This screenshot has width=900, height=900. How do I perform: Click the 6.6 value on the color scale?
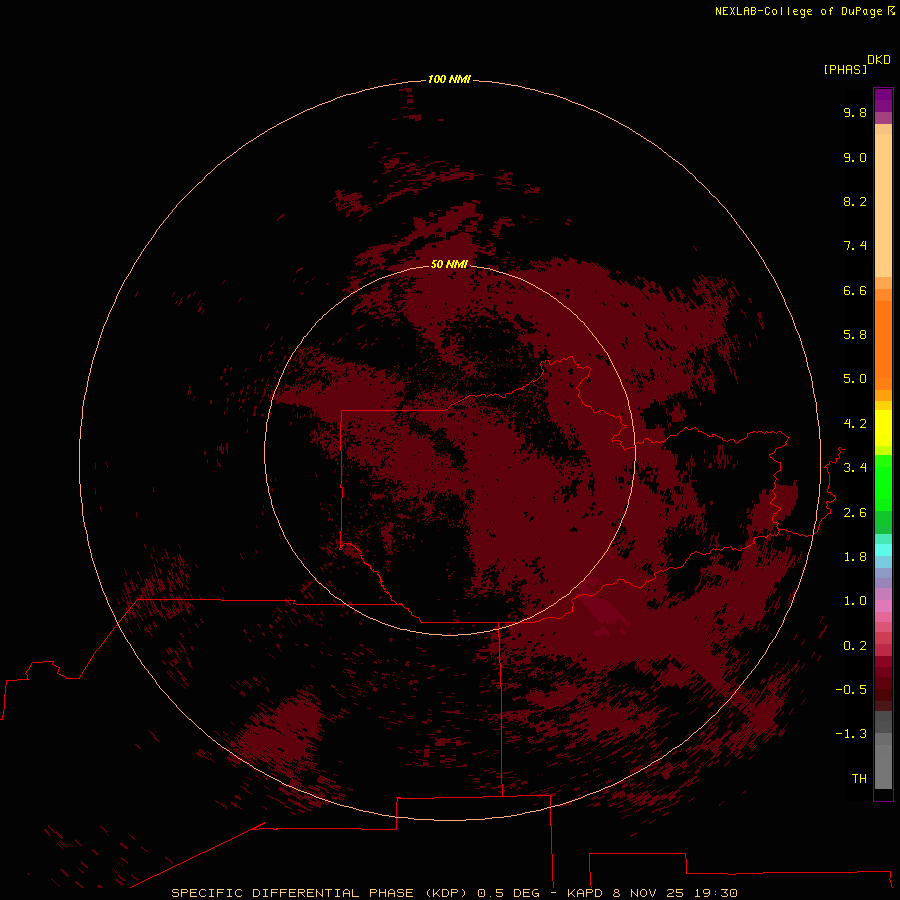(x=855, y=290)
